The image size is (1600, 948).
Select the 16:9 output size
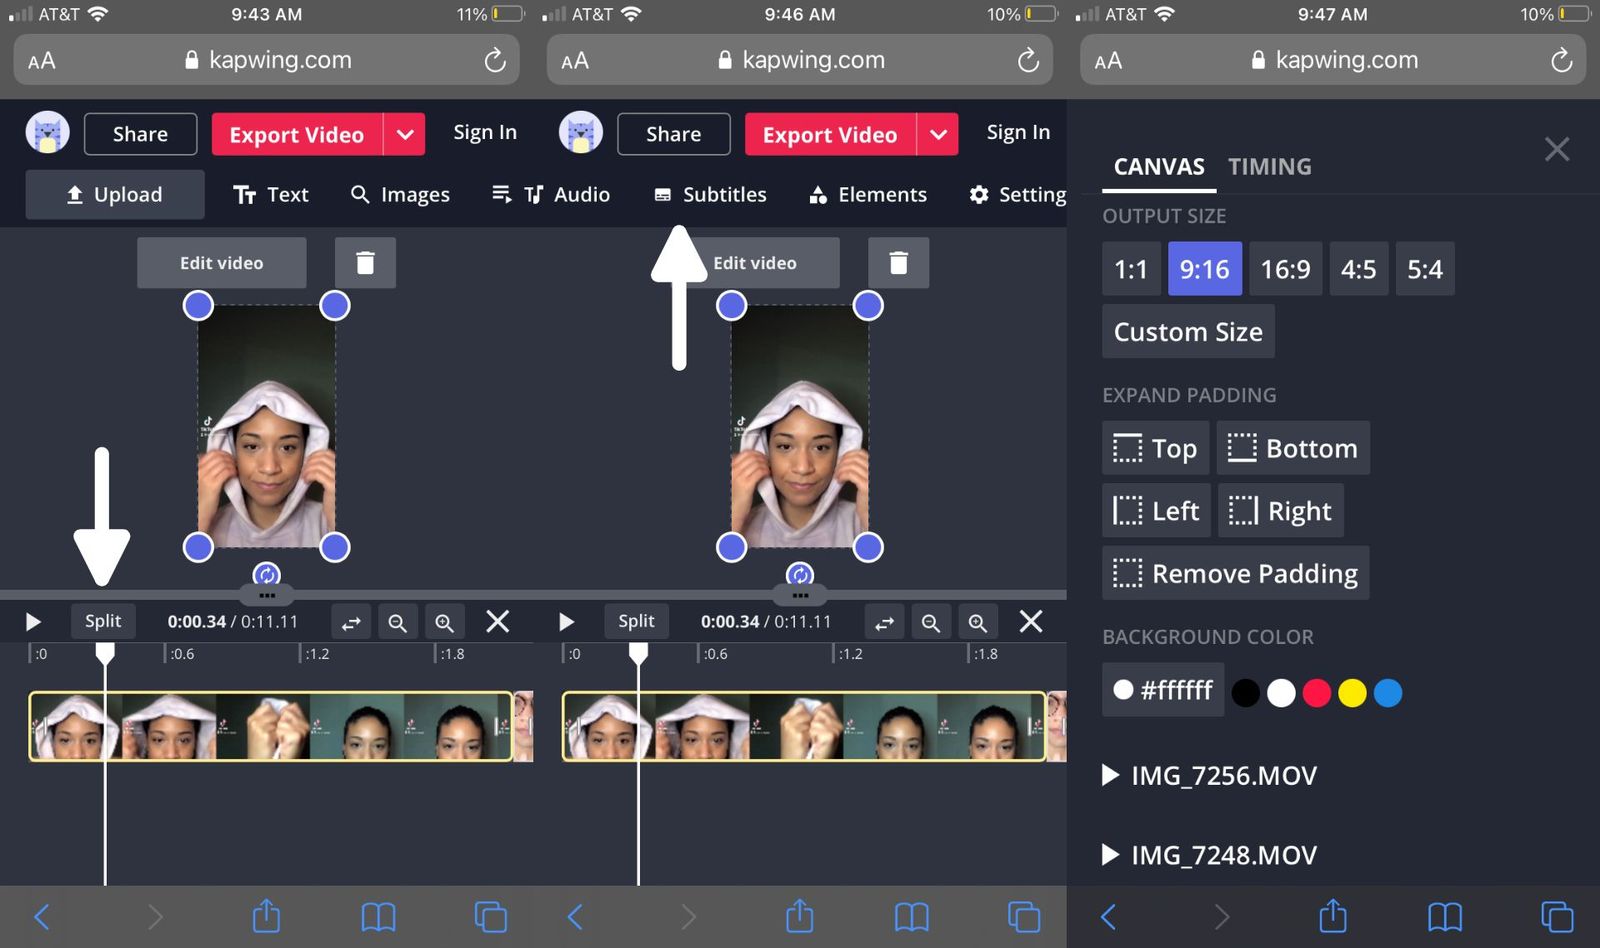[1285, 269]
